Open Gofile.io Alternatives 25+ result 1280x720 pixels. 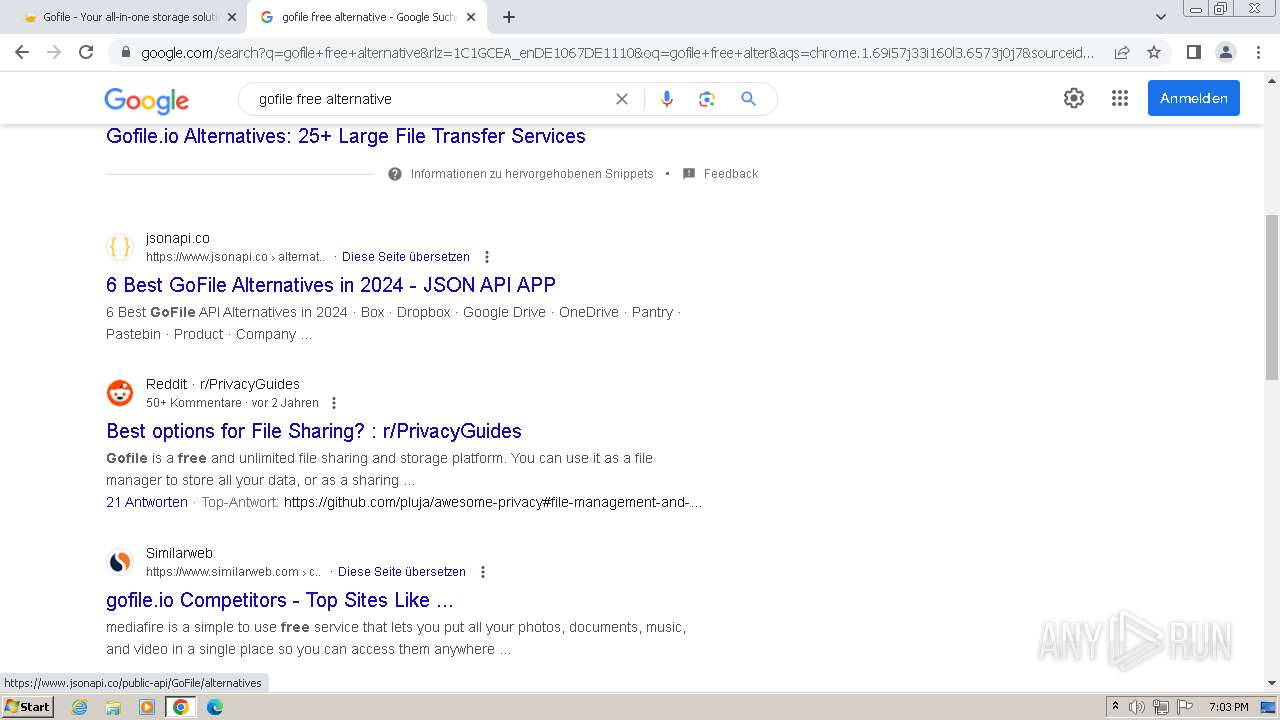click(346, 136)
